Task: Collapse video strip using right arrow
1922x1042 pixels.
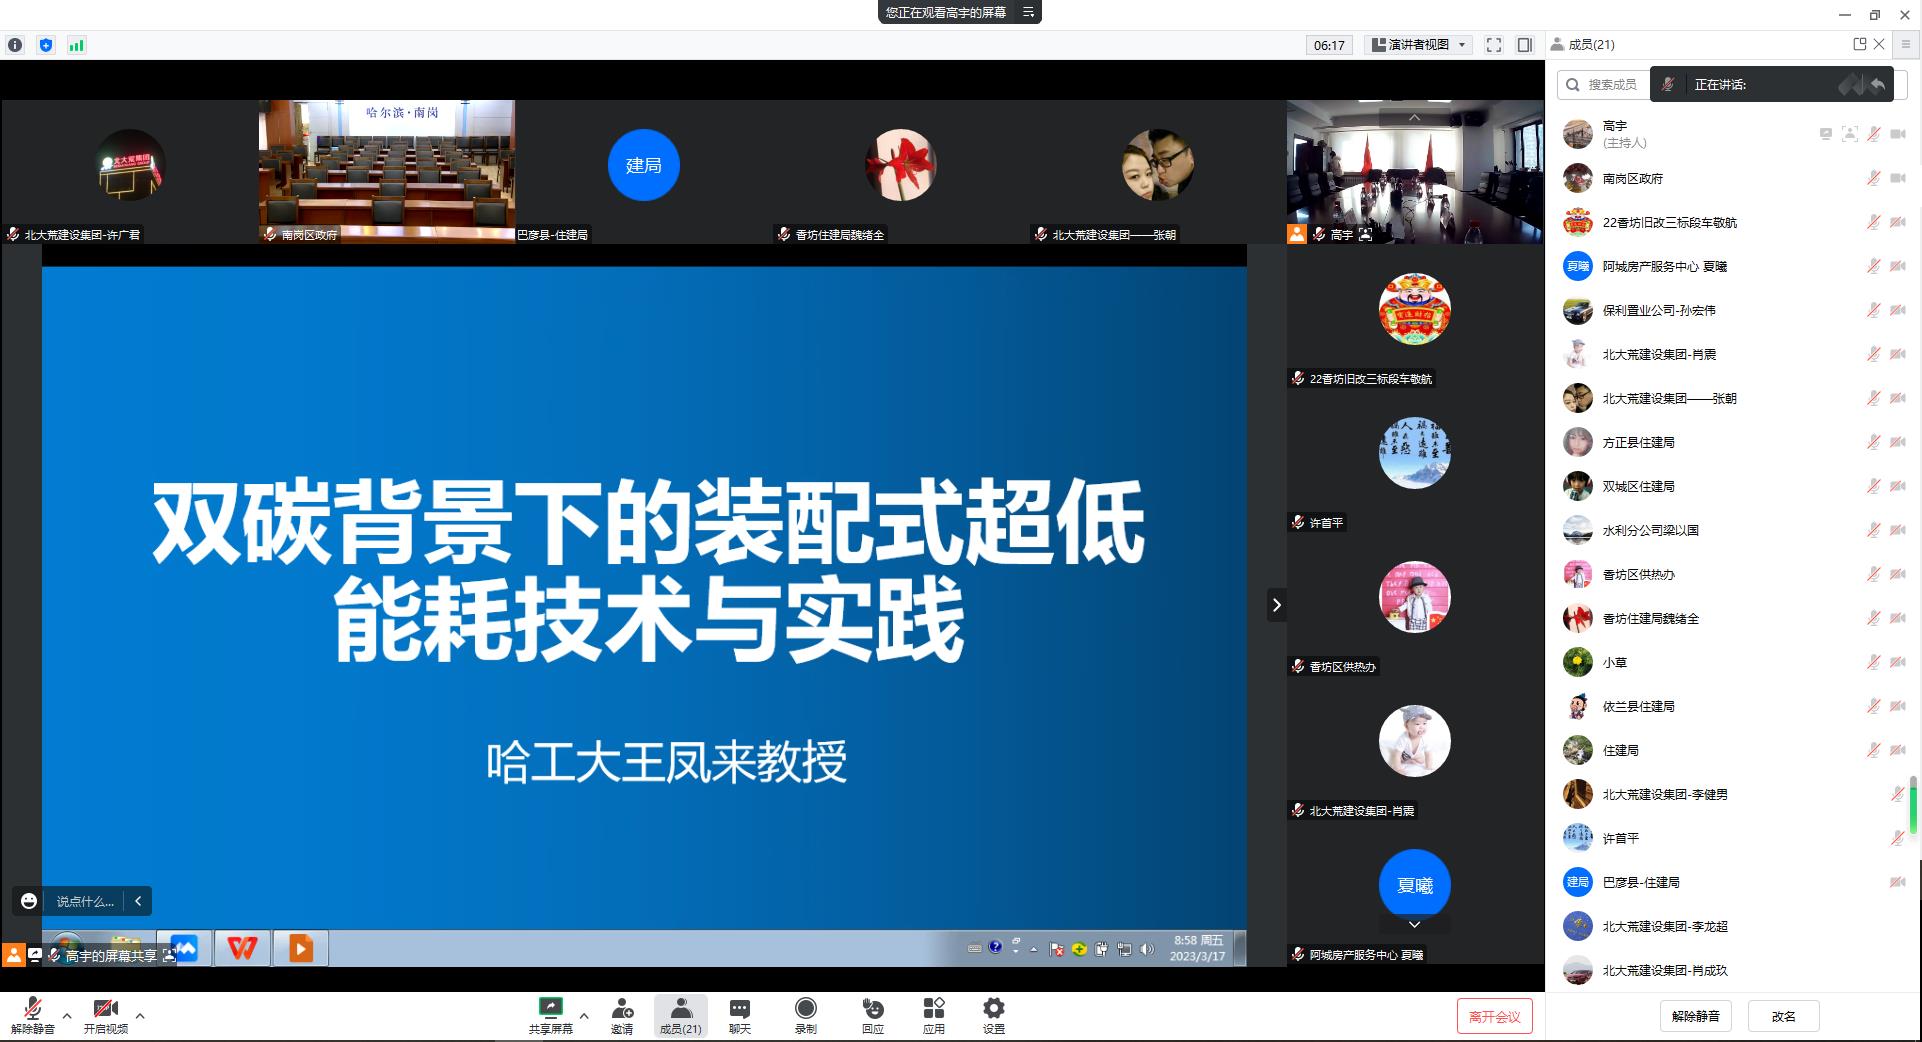Action: [1276, 604]
